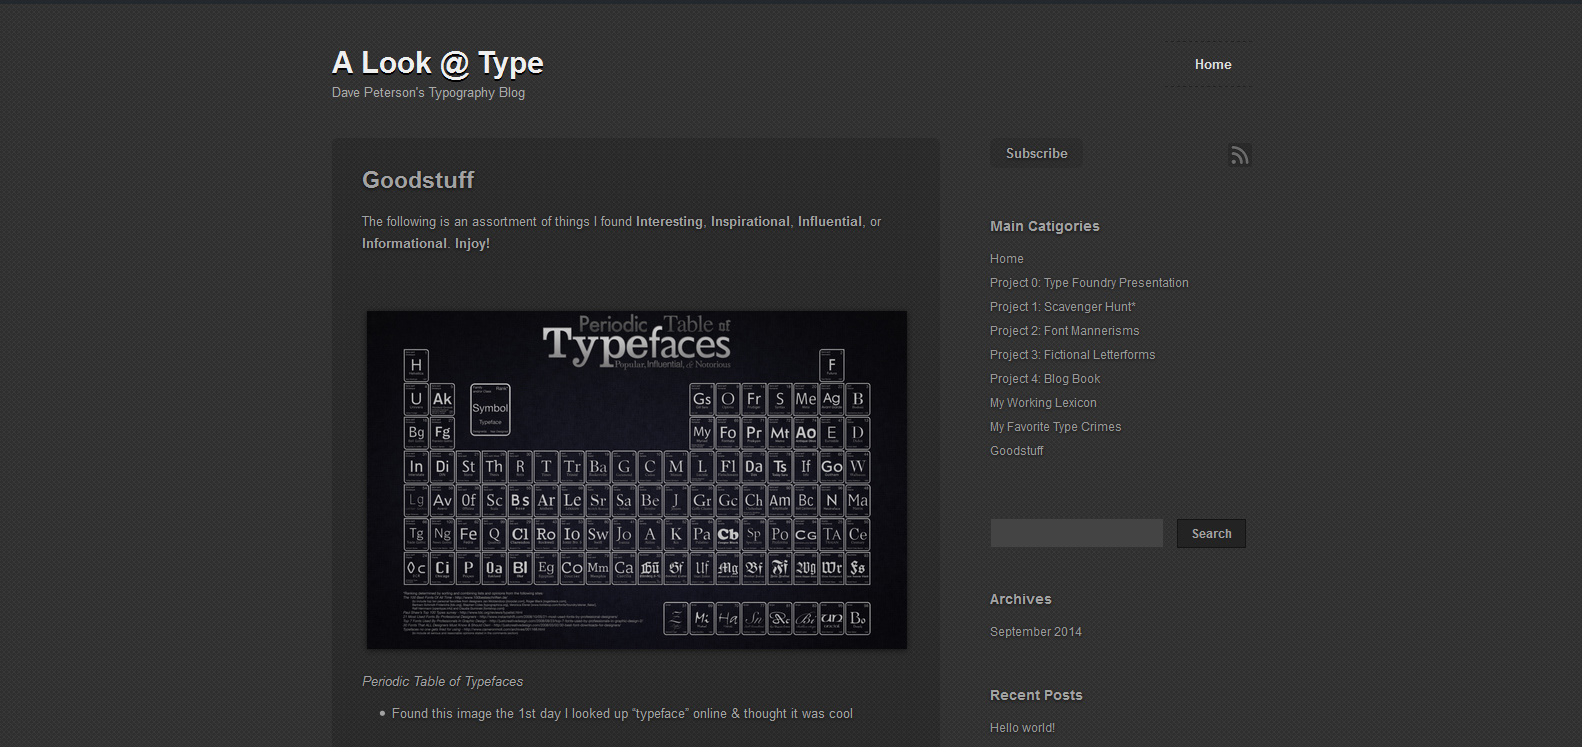Click the RSS feed icon

1239,155
